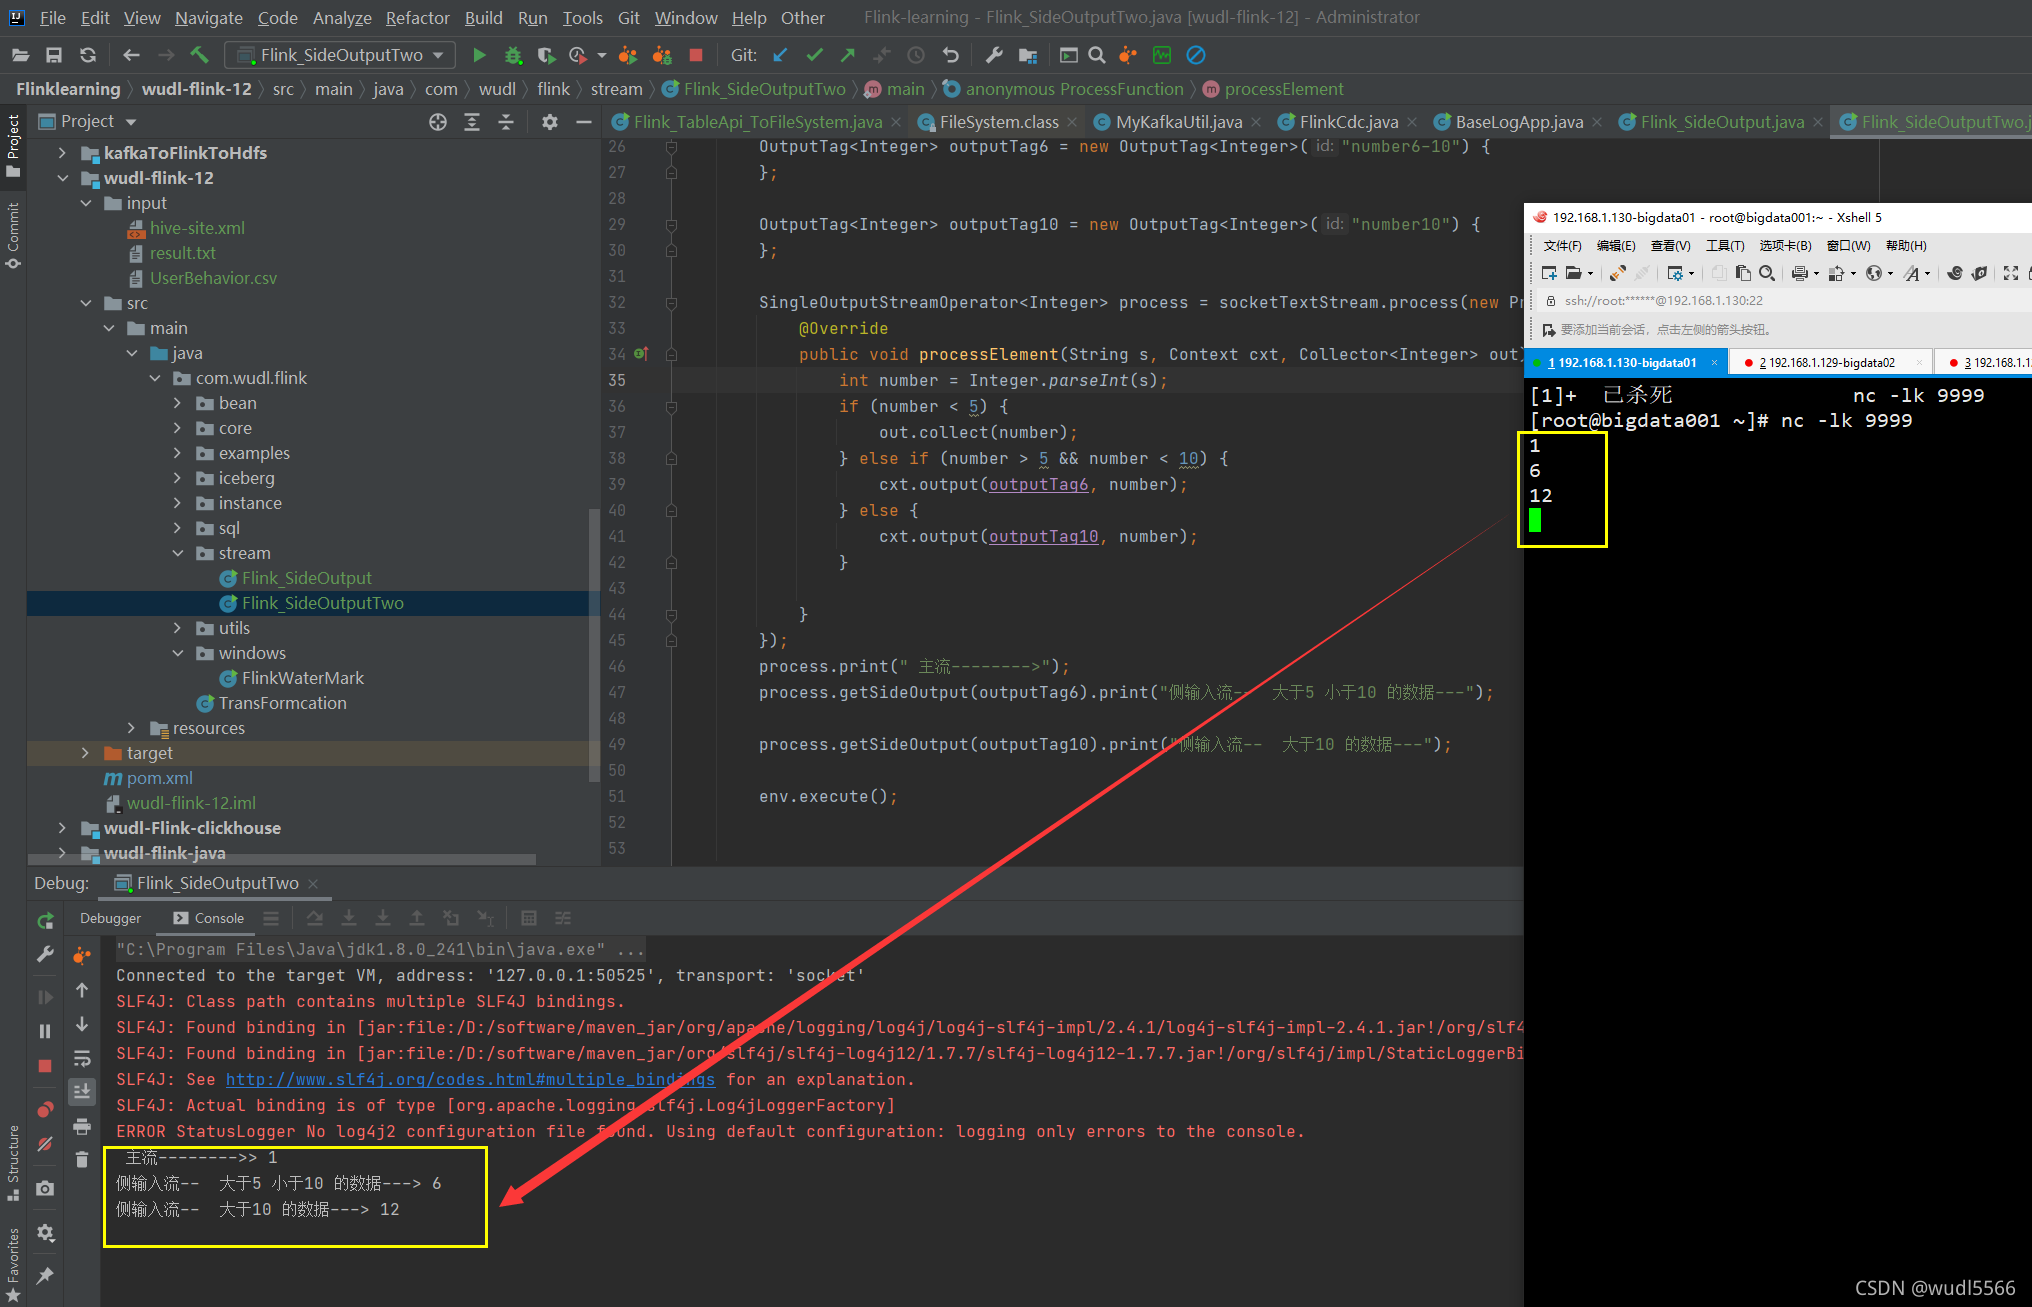This screenshot has height=1307, width=2032.
Task: Click the Run/Debug green play icon
Action: (x=477, y=56)
